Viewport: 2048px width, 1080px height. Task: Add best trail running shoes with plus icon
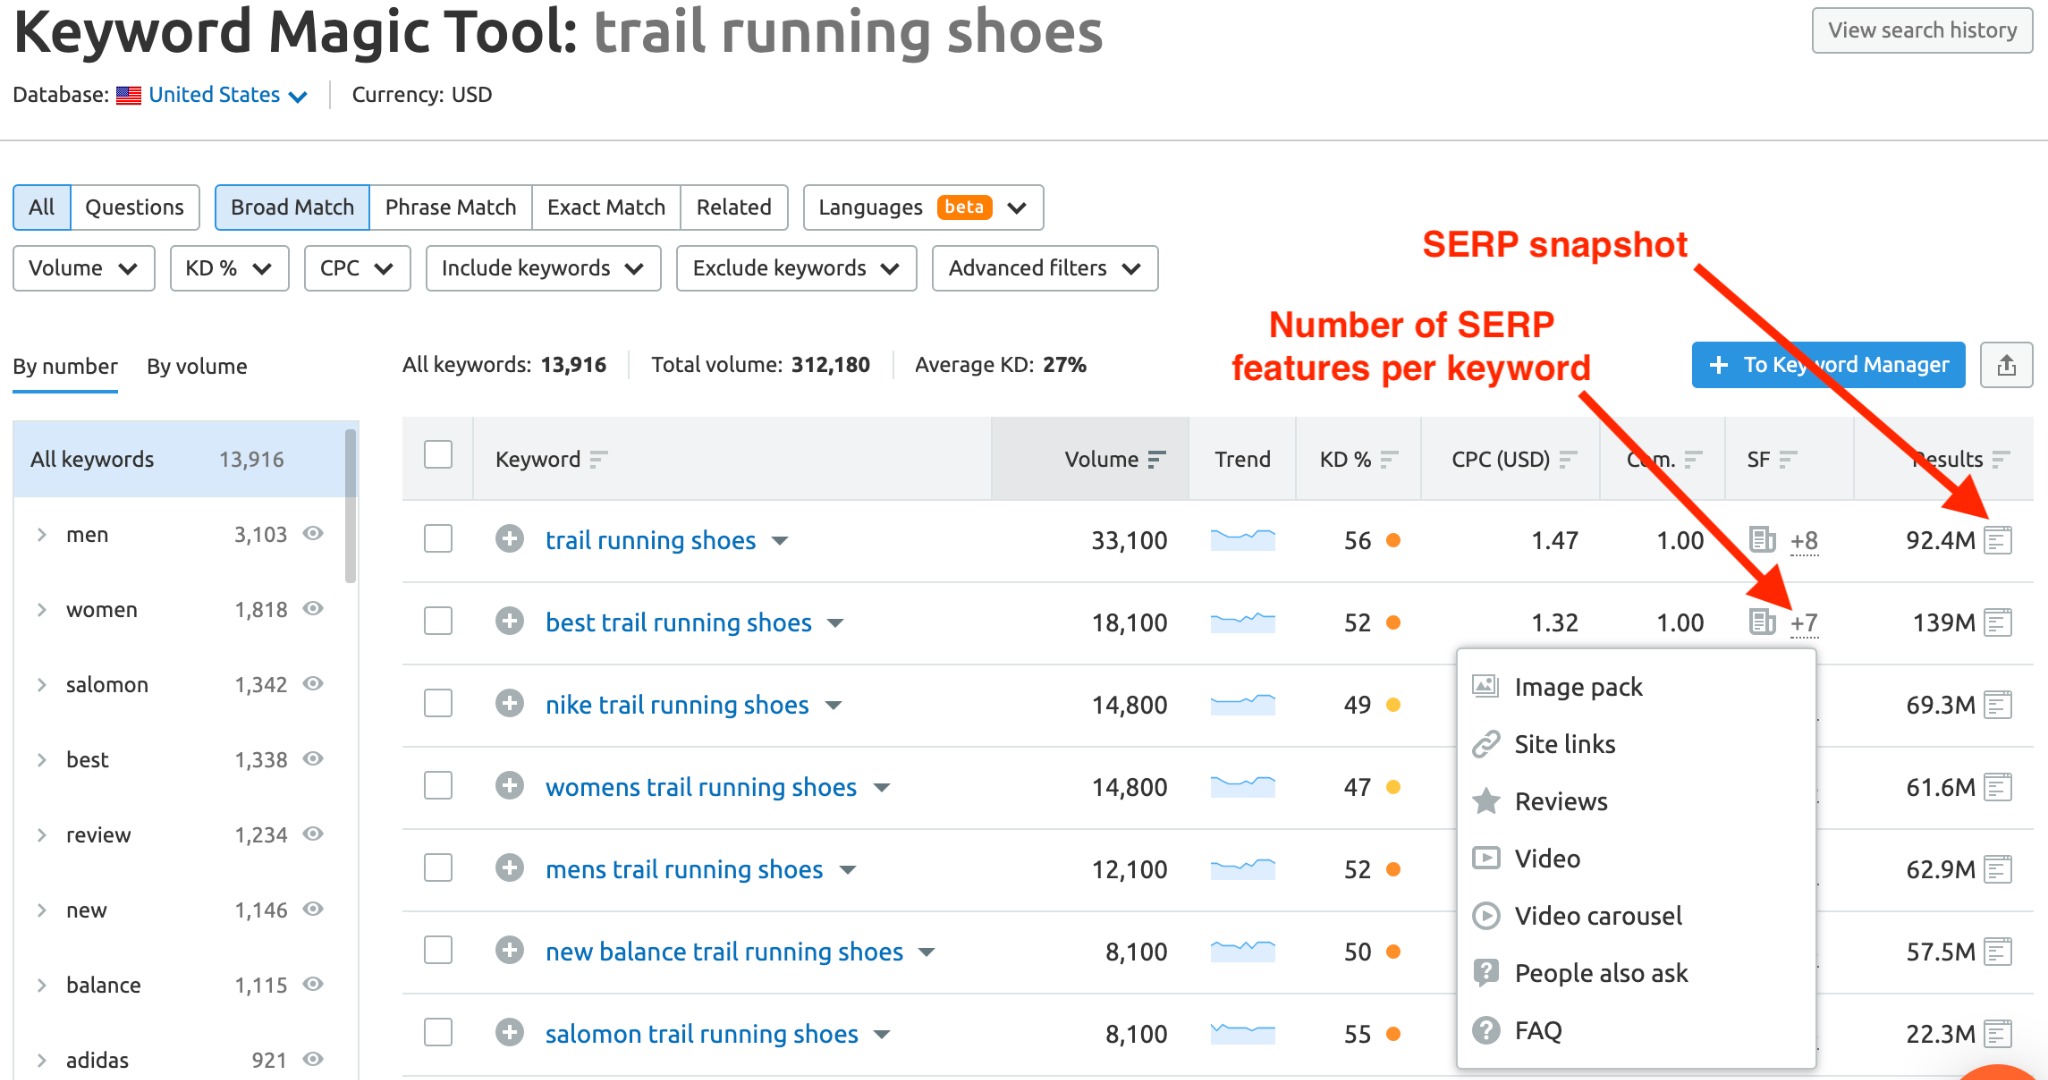(510, 622)
